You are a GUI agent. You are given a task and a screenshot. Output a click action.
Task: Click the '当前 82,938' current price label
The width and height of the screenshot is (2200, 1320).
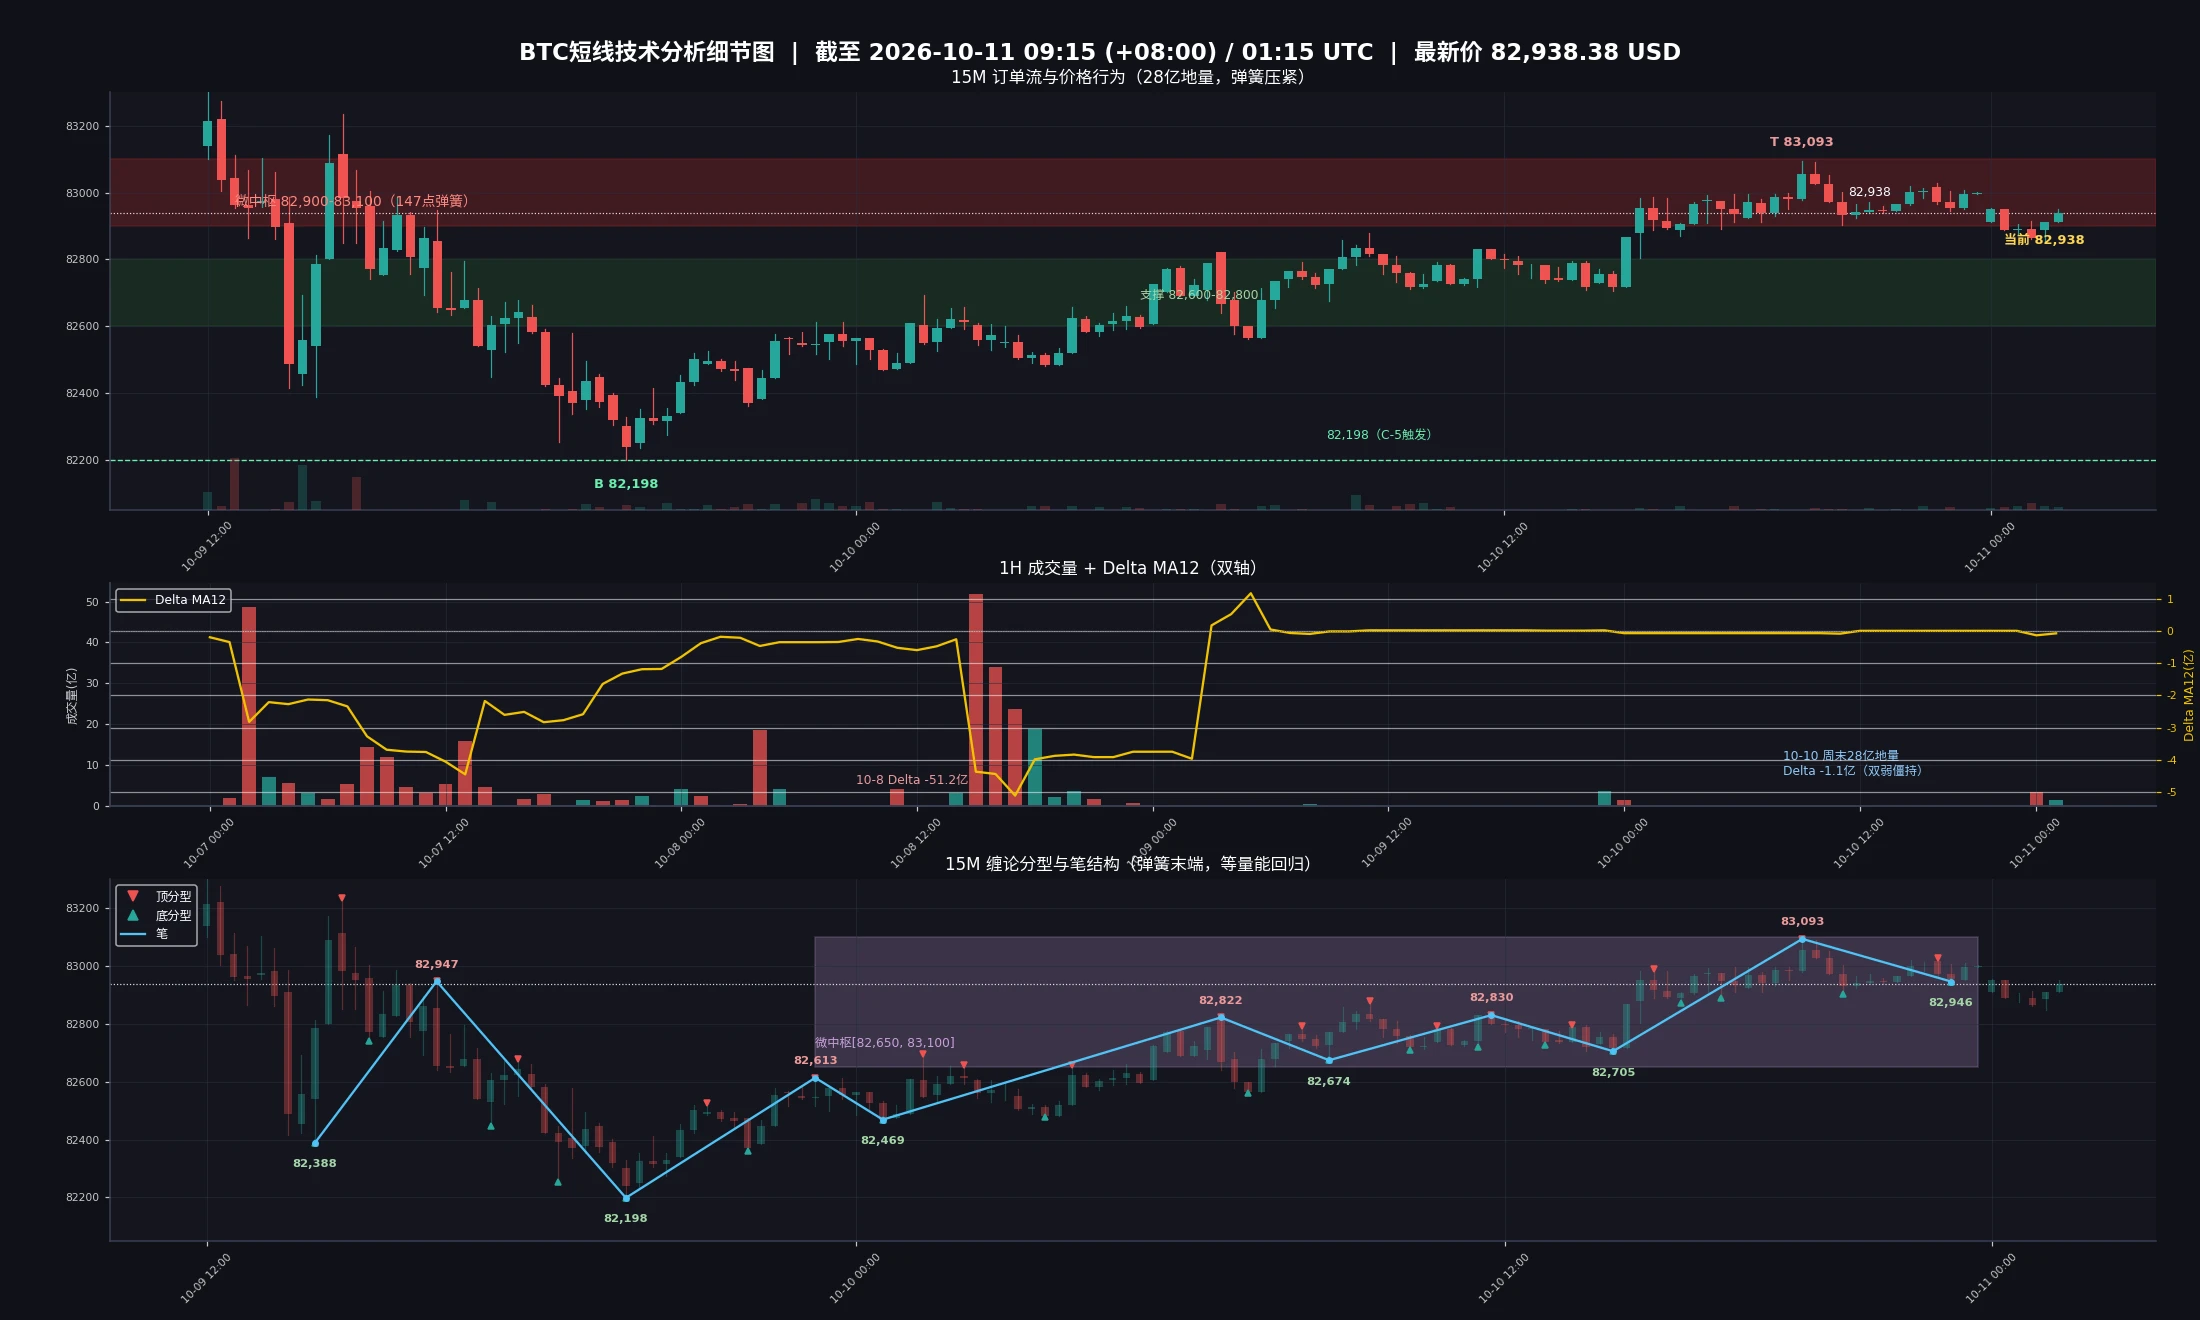pyautogui.click(x=2044, y=240)
